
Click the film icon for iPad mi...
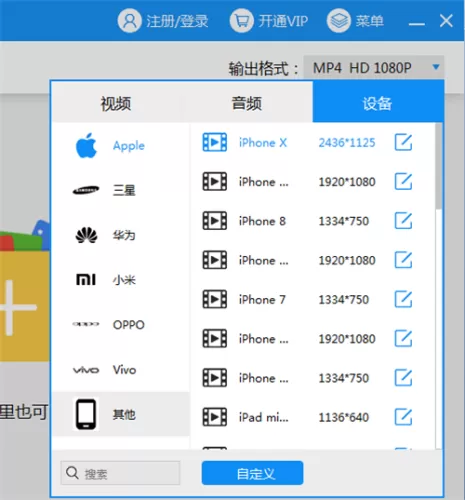pyautogui.click(x=215, y=417)
